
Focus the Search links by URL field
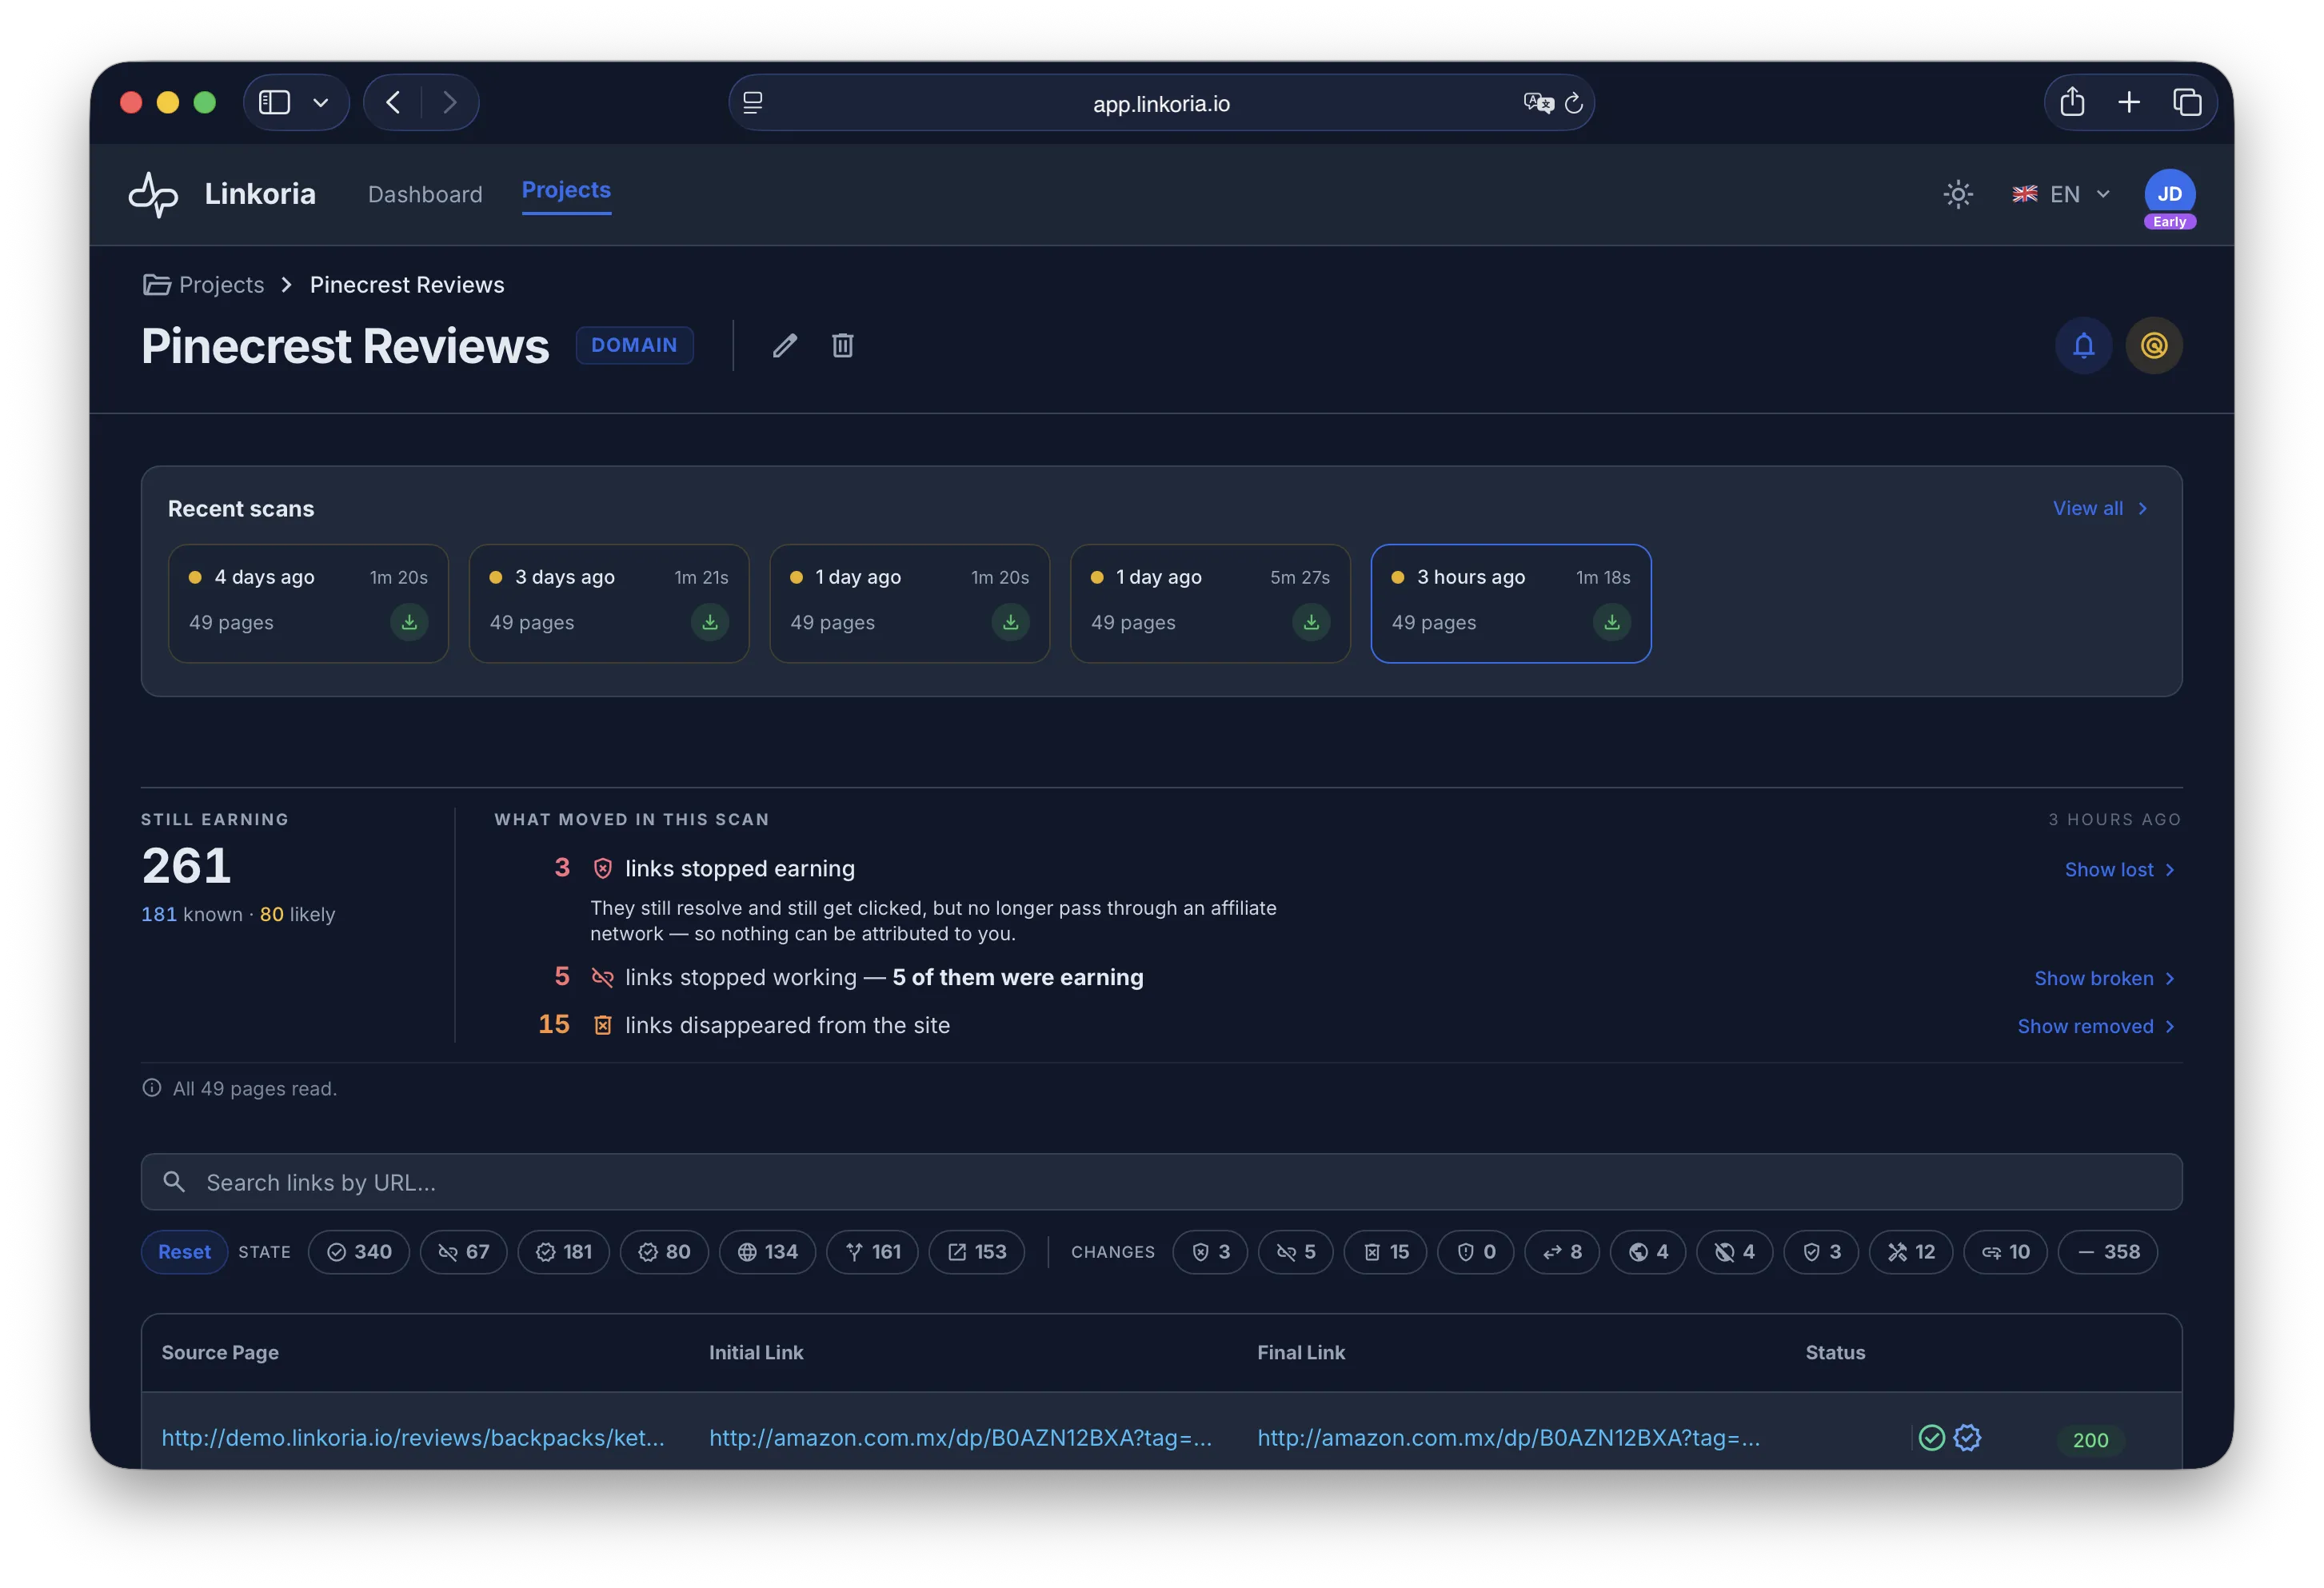pos(1161,1182)
